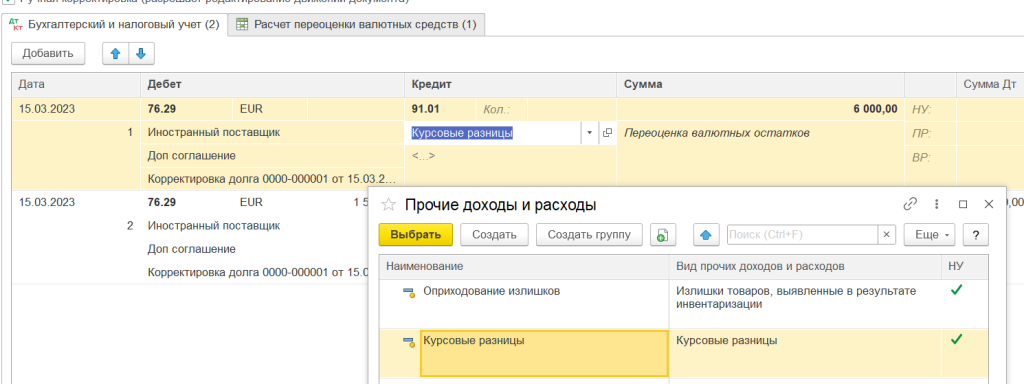Click the Курсовые разницы credit subconto field

click(x=492, y=133)
